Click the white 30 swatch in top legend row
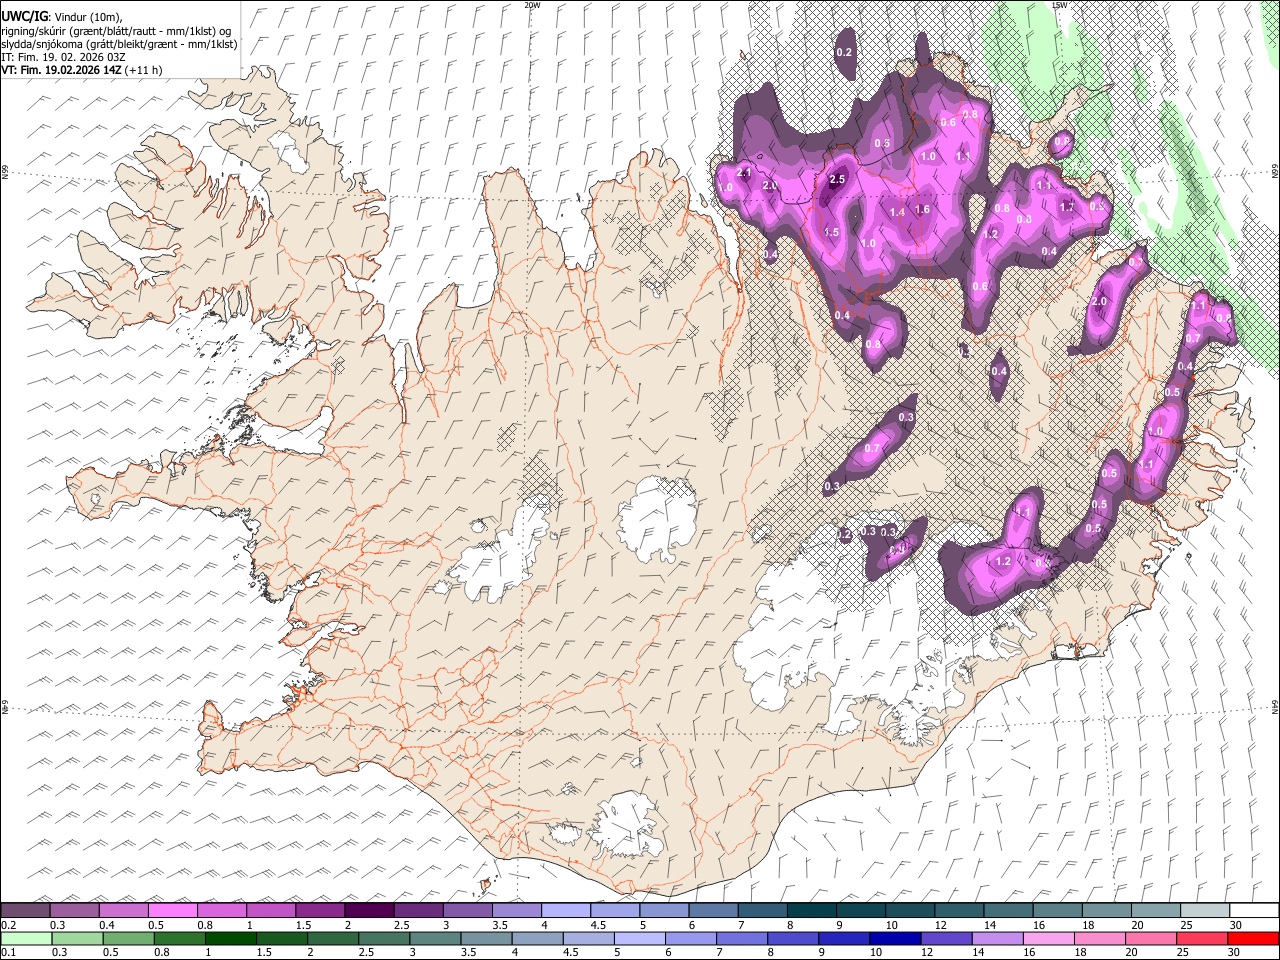This screenshot has height=960, width=1280. click(x=1253, y=911)
